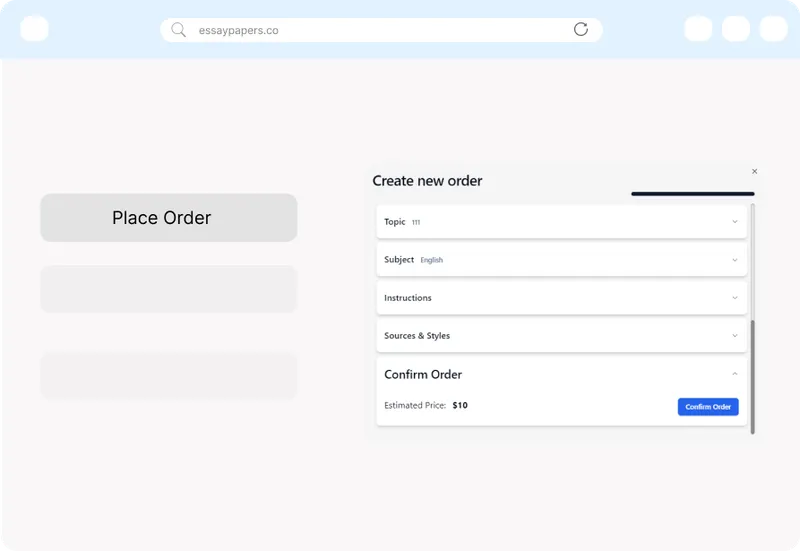Expand the Subject section chevron

point(735,260)
